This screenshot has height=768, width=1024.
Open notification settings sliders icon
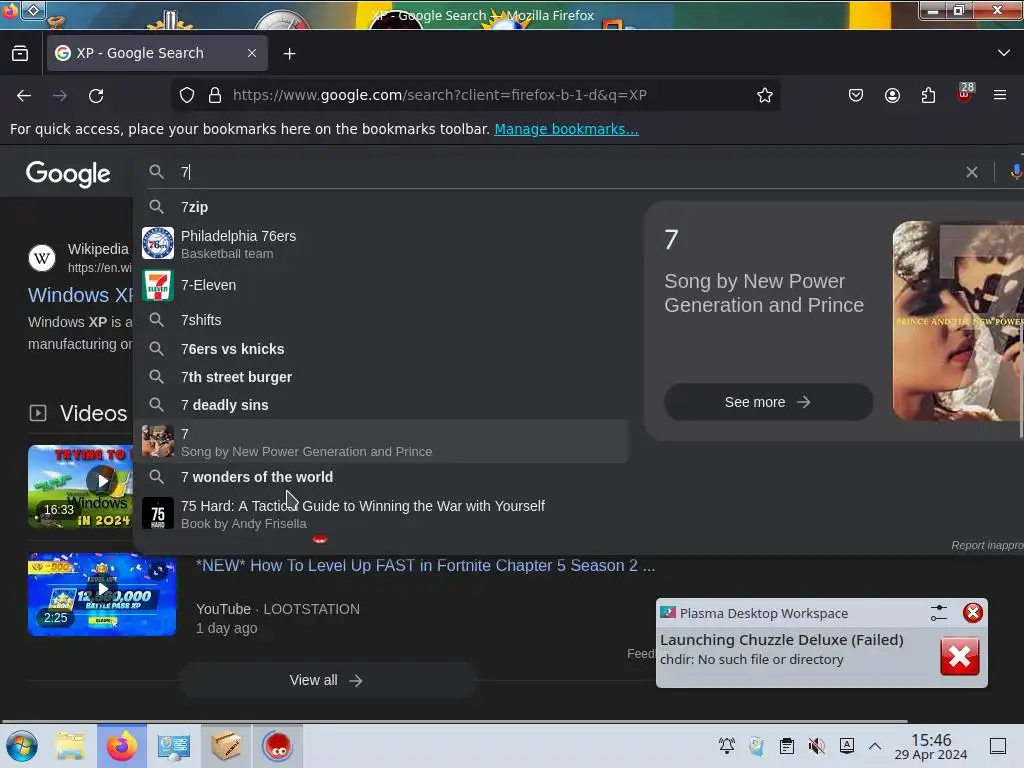[x=938, y=613]
